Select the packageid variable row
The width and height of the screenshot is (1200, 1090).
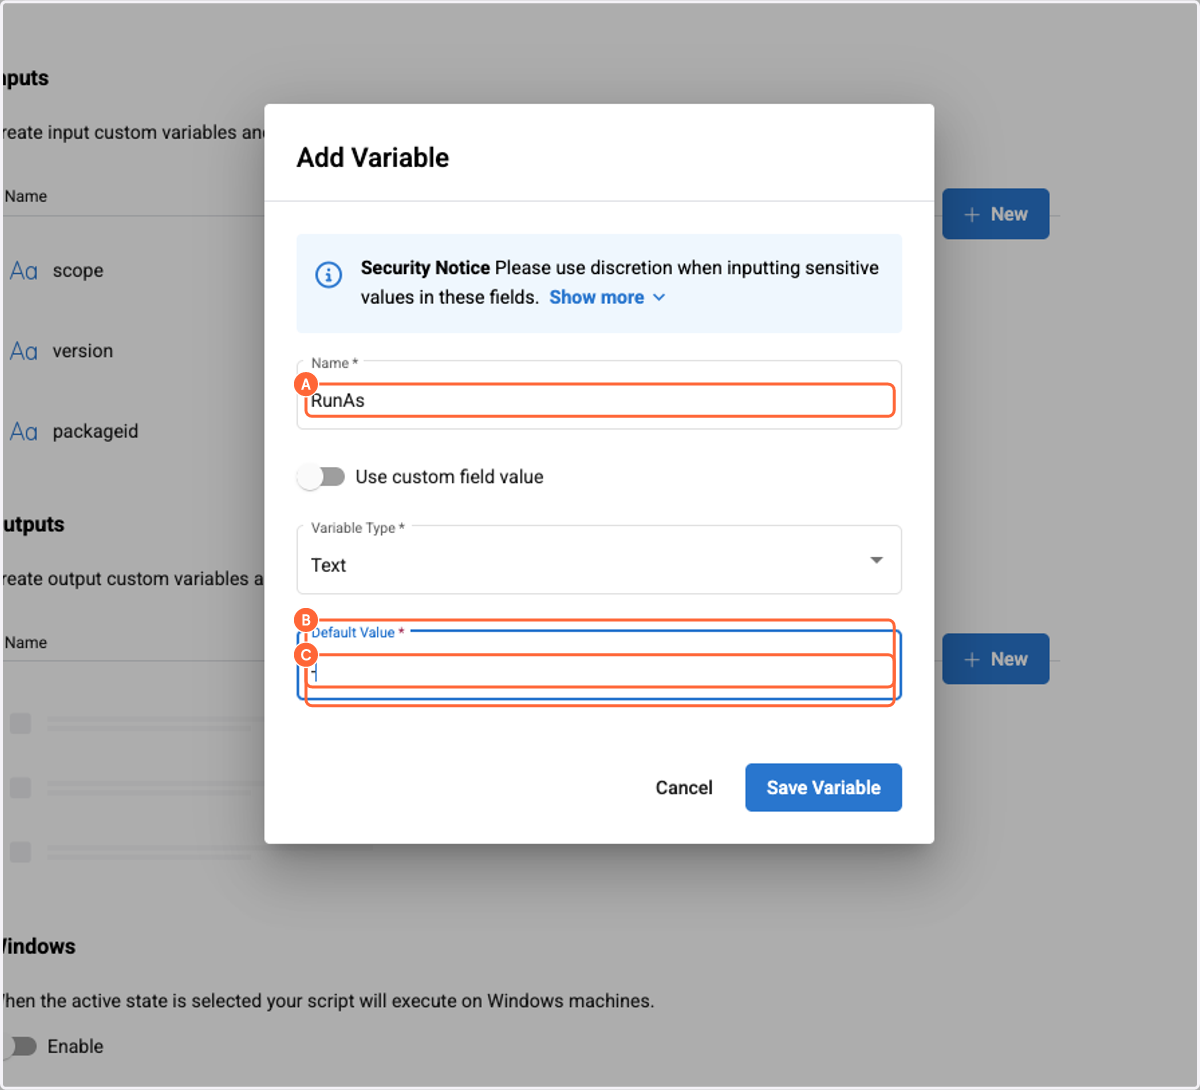(x=134, y=432)
